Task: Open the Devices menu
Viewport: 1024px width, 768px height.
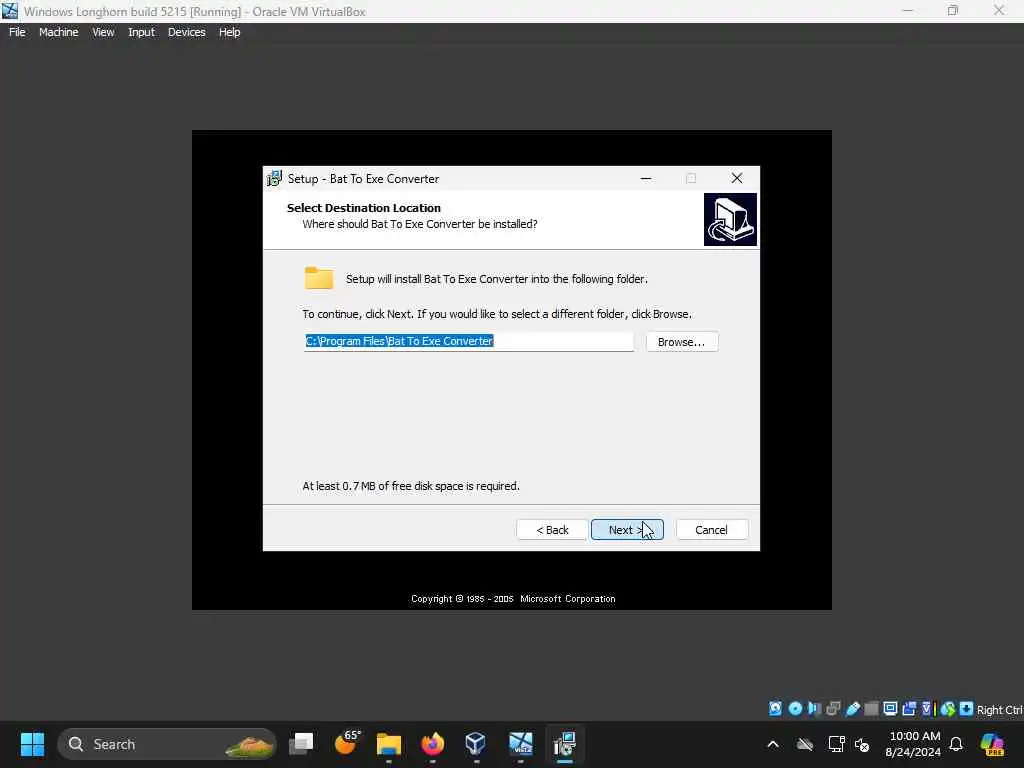Action: coord(187,32)
